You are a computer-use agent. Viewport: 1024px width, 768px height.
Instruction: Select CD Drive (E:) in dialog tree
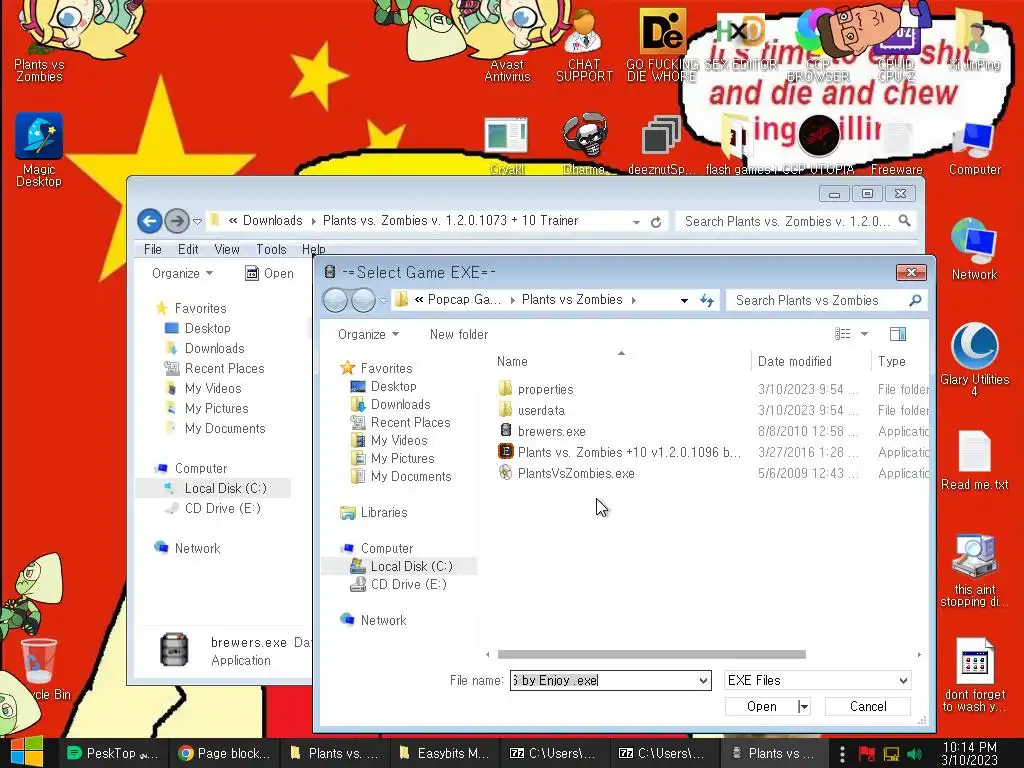[x=398, y=584]
